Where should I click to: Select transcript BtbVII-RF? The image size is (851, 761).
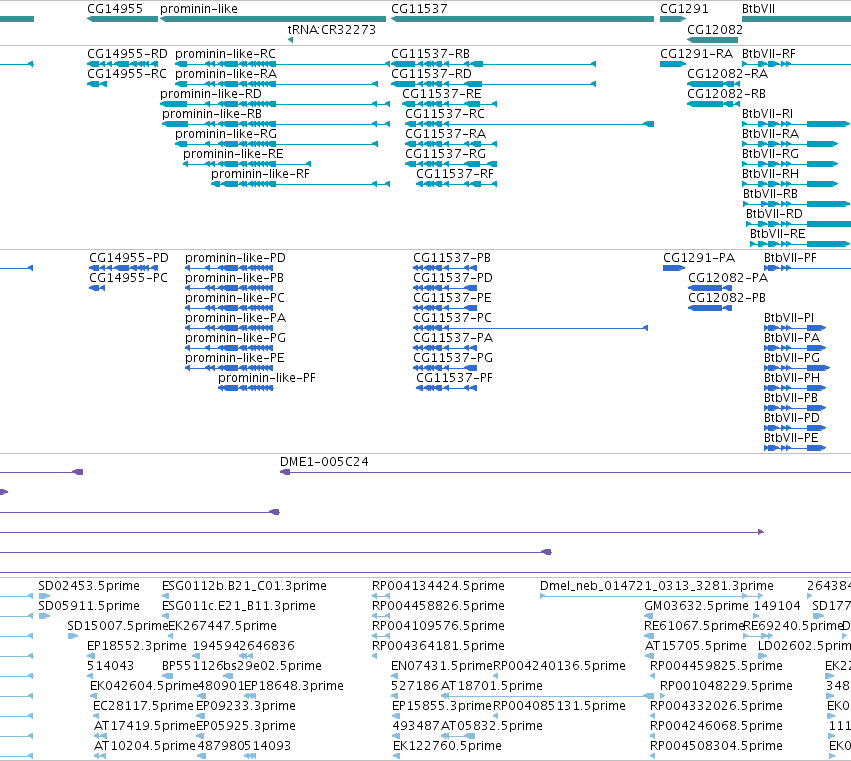click(x=769, y=54)
